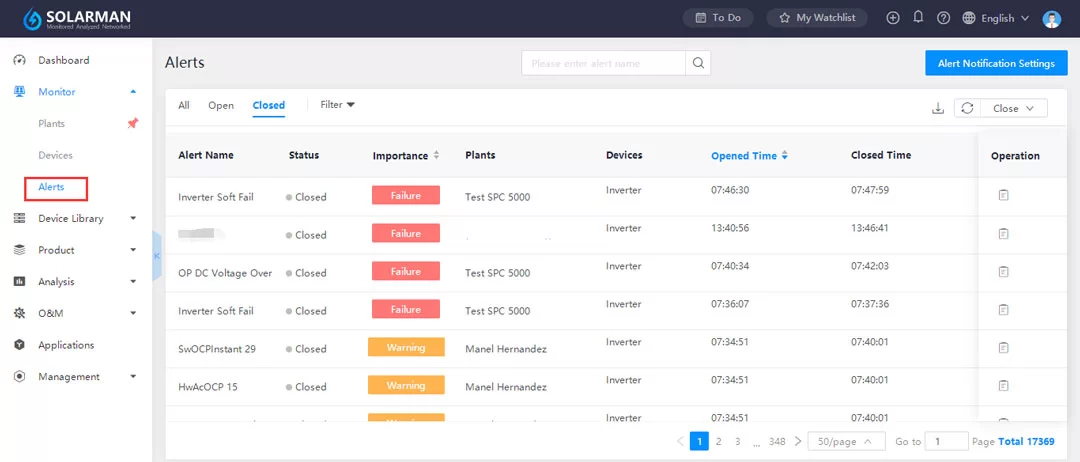Click the alert name search field
1080x462 pixels.
(603, 63)
